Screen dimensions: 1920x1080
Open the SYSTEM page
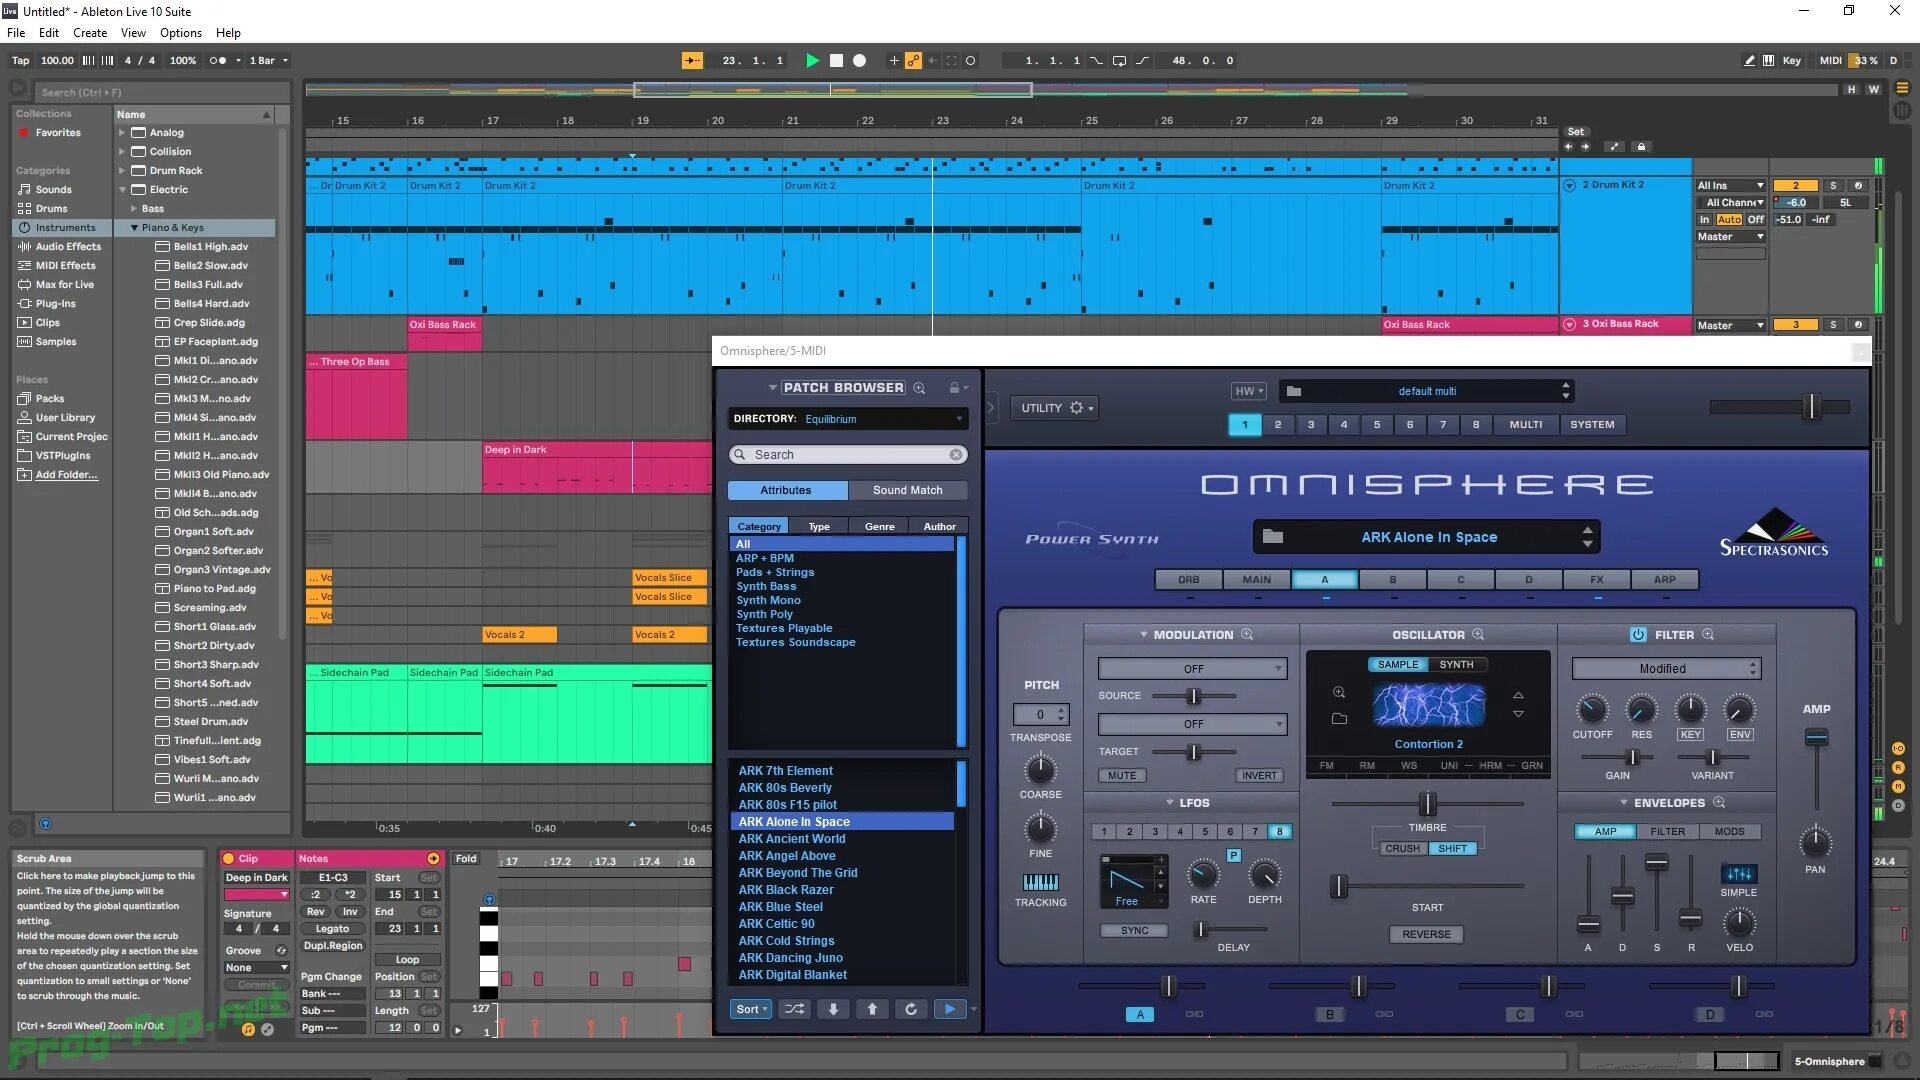[1592, 425]
